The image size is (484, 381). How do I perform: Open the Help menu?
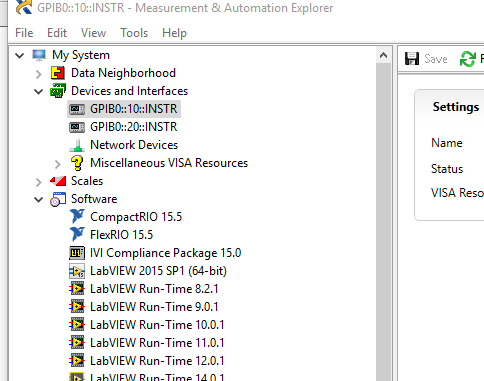(174, 33)
